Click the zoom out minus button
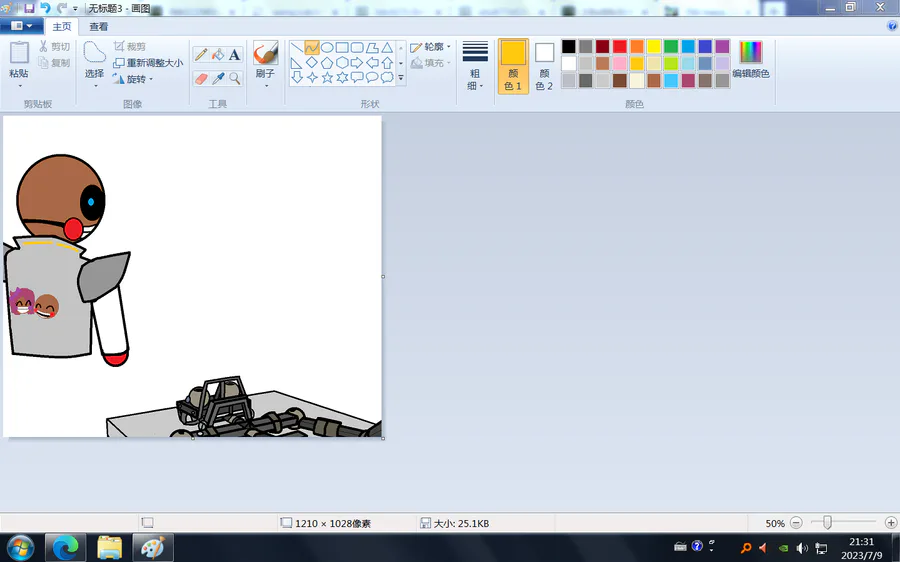This screenshot has height=562, width=900. 796,523
